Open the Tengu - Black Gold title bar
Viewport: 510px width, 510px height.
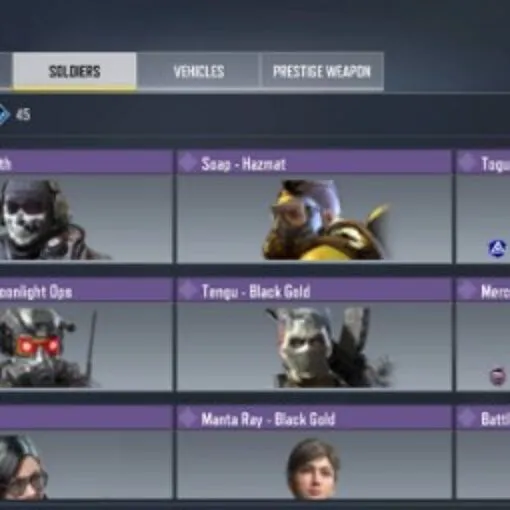[x=314, y=290]
